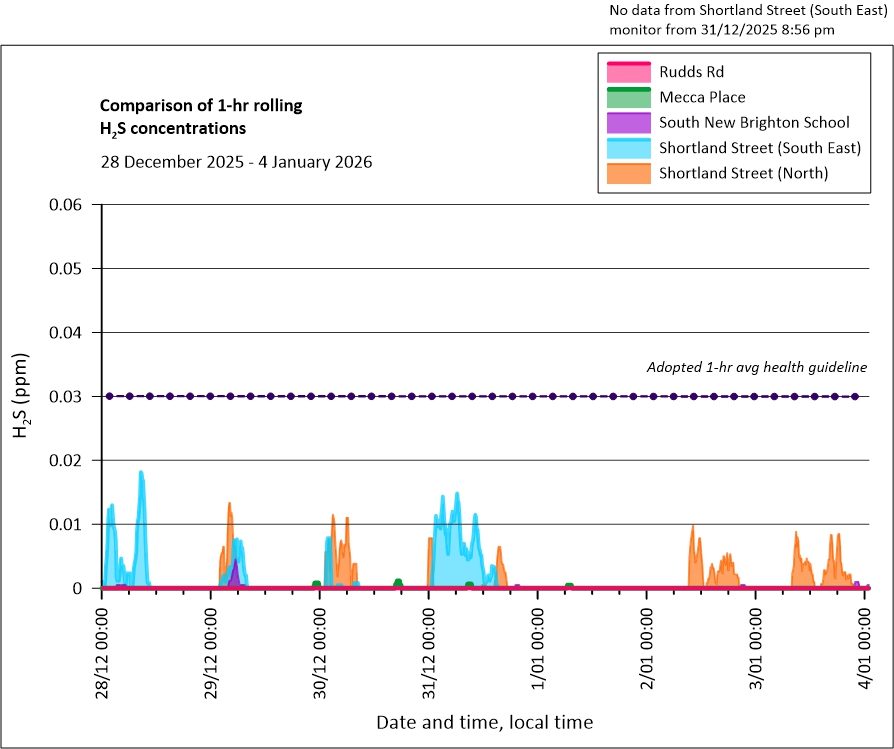Click the orange Shortland Street (North) swatch
894x749 pixels.
point(627,173)
